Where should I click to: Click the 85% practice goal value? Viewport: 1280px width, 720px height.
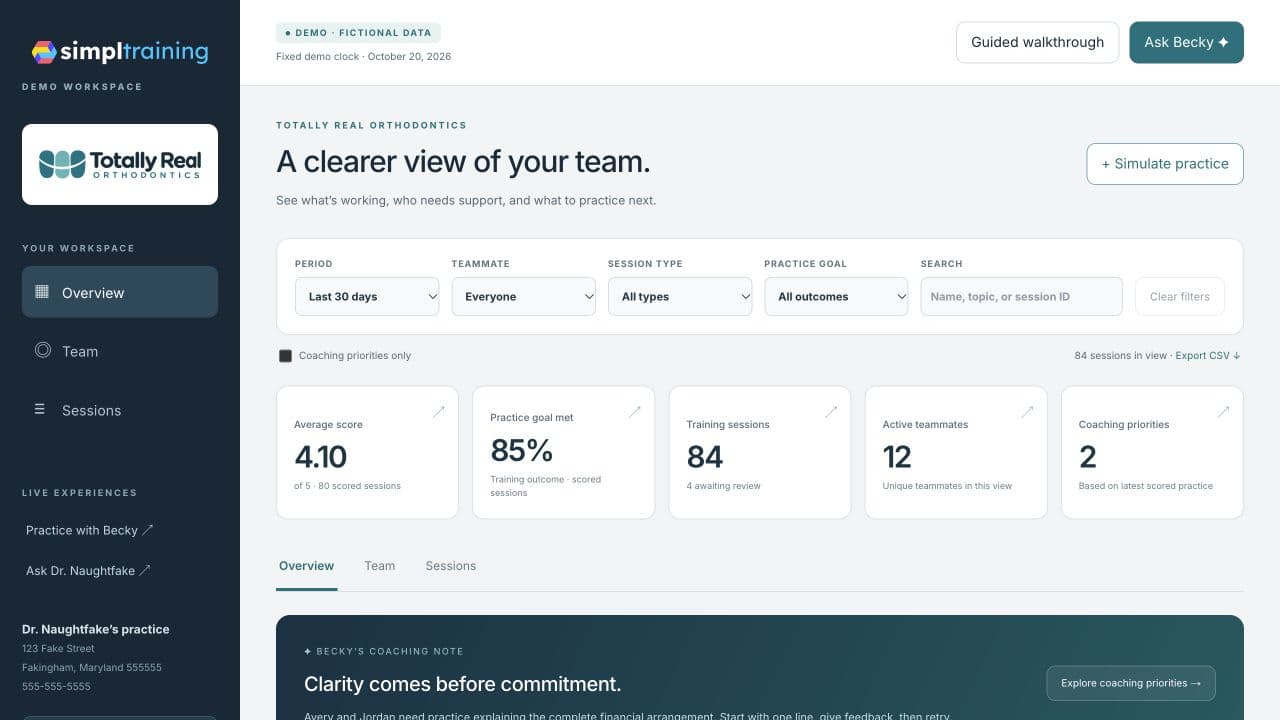(x=521, y=450)
